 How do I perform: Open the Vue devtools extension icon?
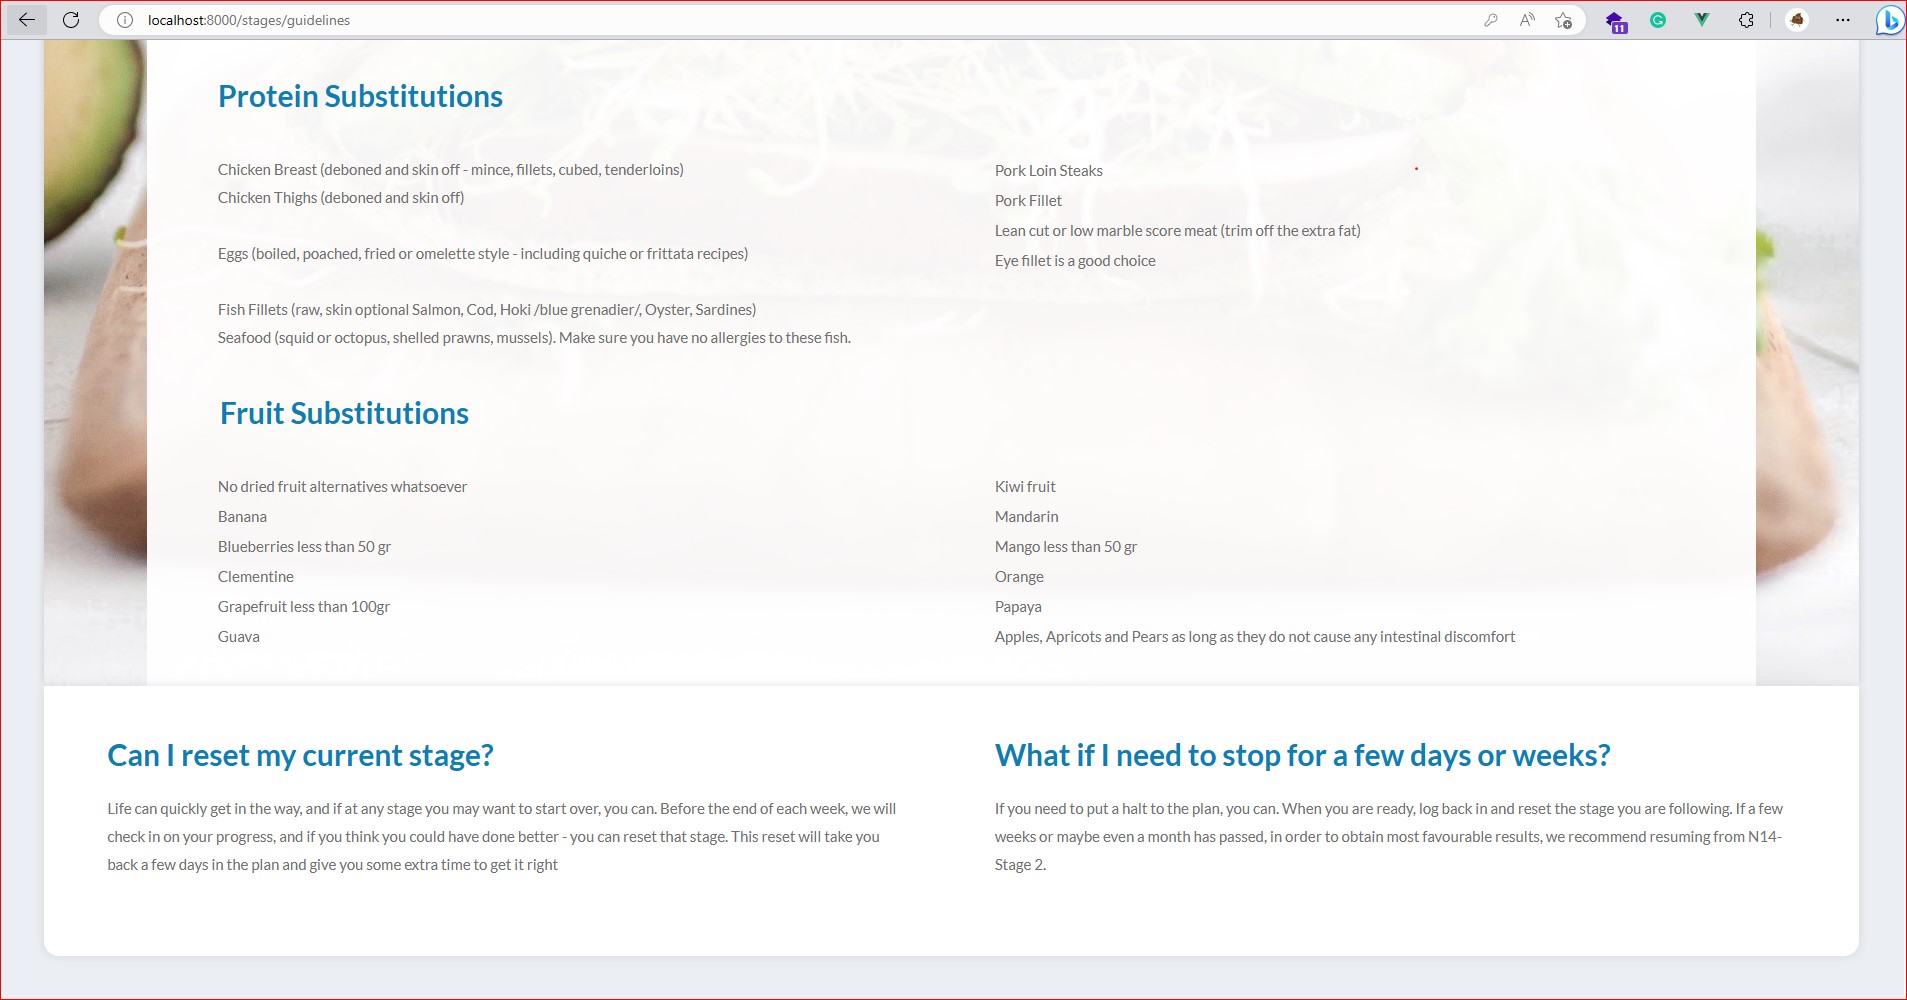(x=1701, y=20)
